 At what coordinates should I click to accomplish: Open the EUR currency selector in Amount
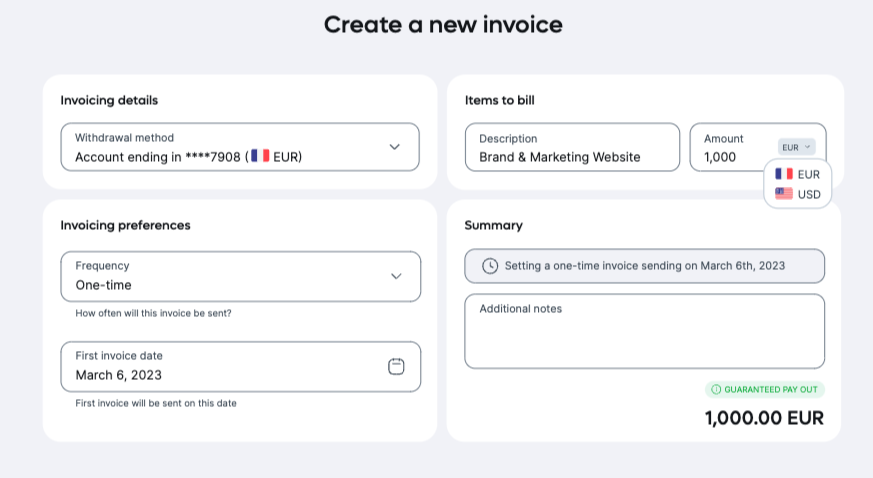(796, 147)
